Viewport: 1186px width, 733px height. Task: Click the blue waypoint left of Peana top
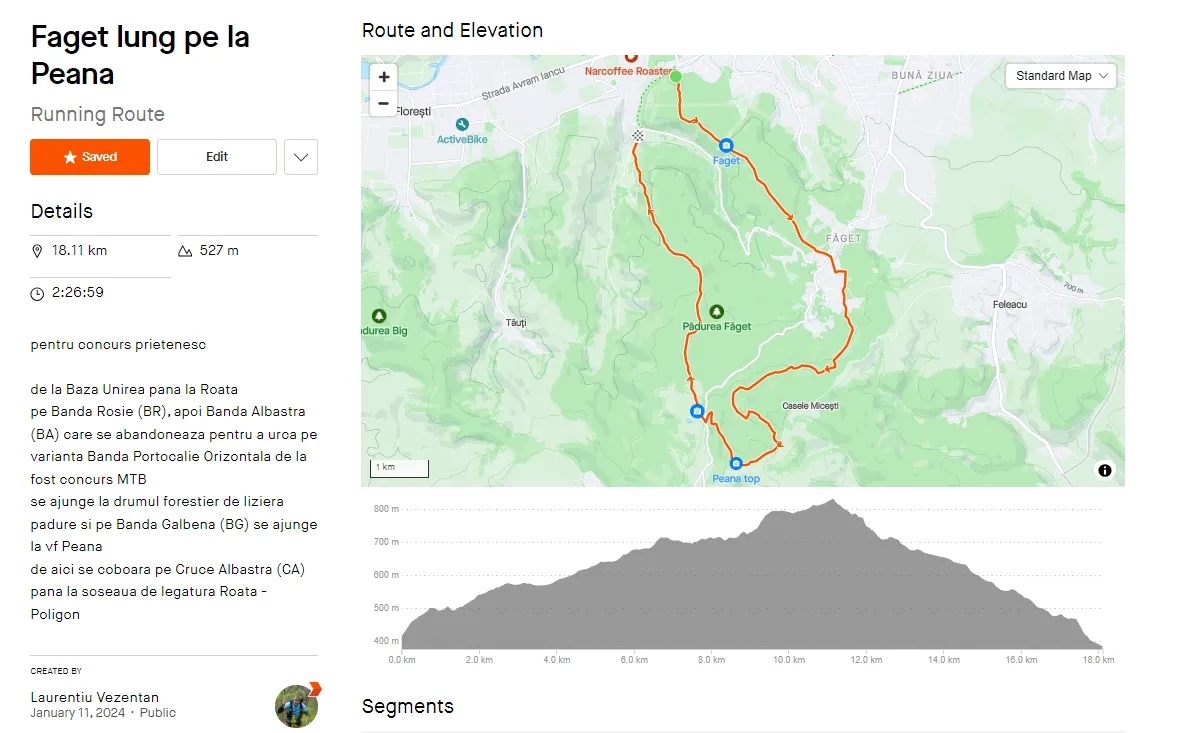pyautogui.click(x=697, y=411)
